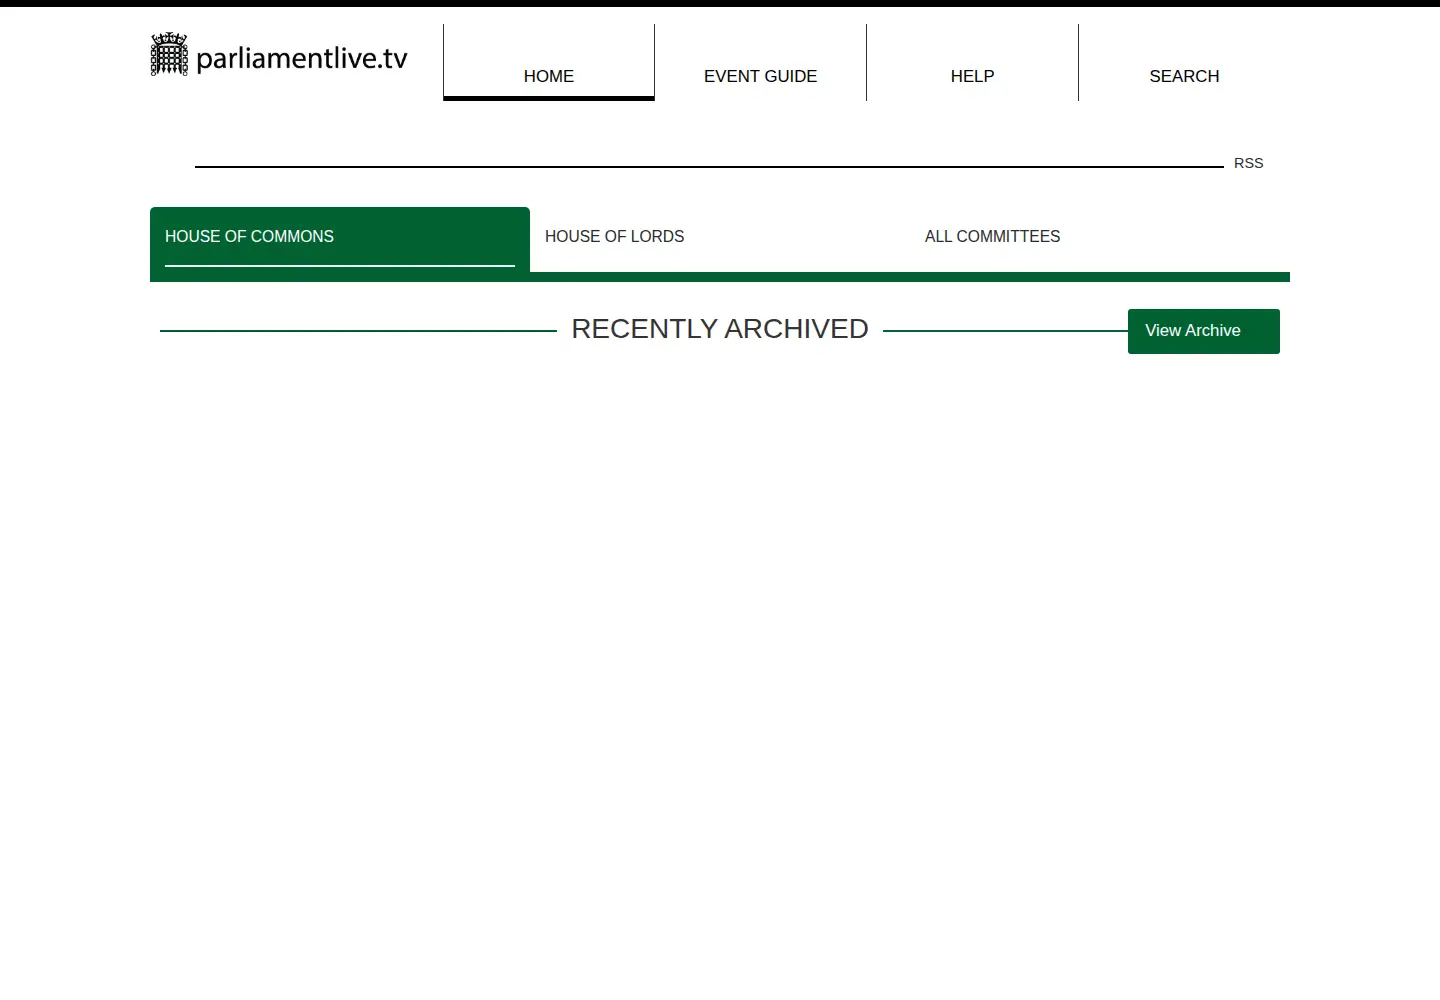Screen dimensions: 1440x1000
Task: Select the HOUSE OF COMMONS tab
Action: (340, 239)
